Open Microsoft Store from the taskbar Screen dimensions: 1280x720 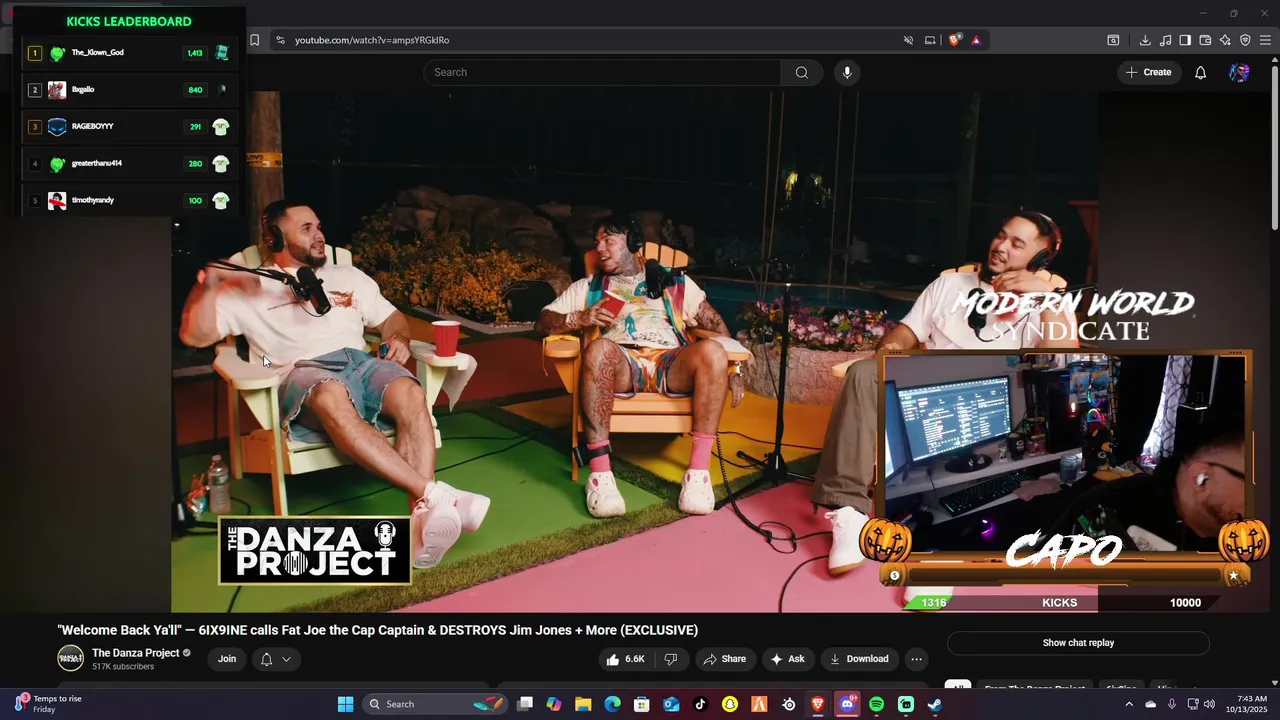point(642,704)
